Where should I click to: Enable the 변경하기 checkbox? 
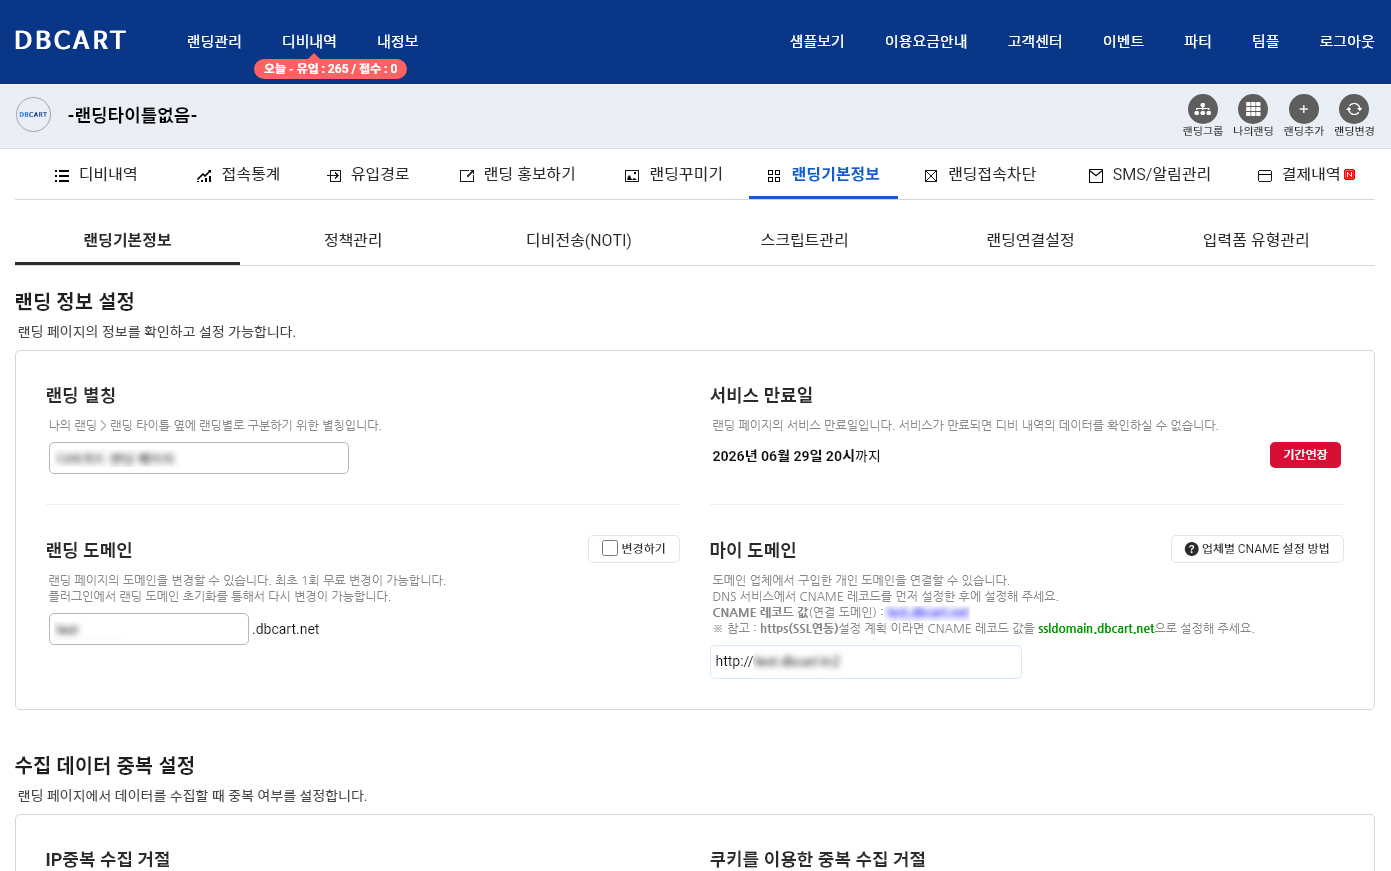coord(610,548)
